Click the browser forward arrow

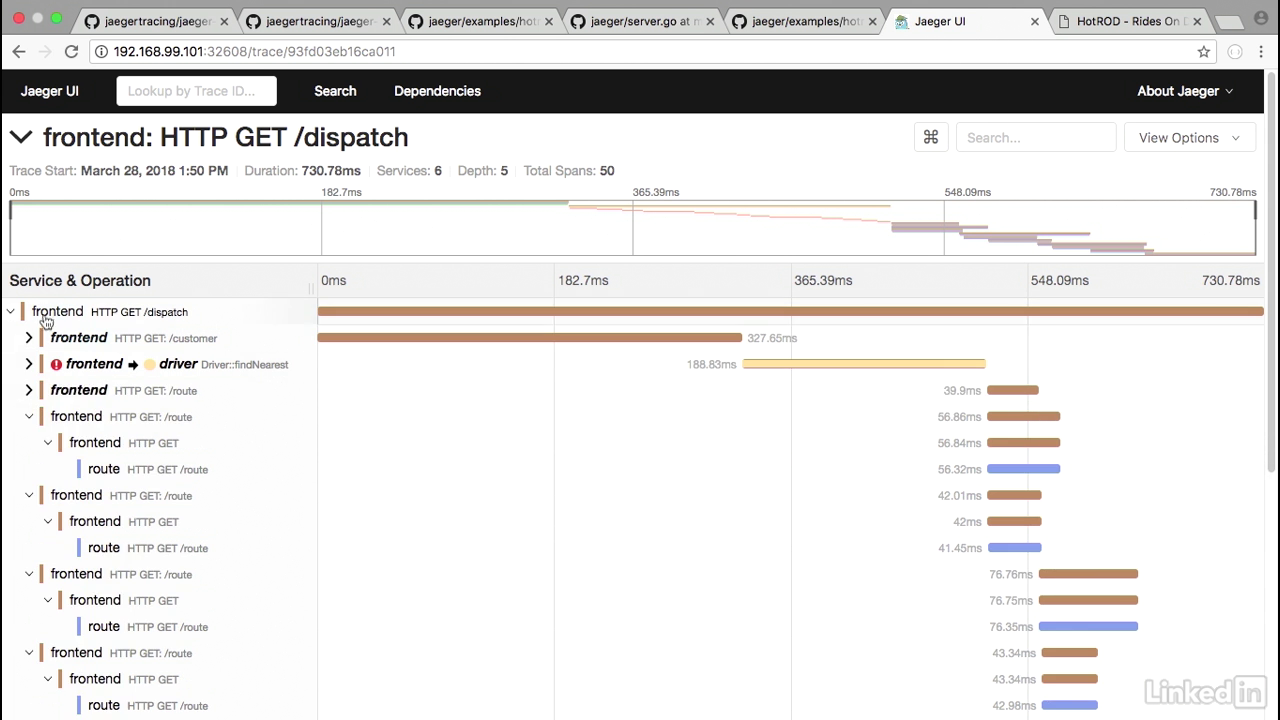[44, 51]
